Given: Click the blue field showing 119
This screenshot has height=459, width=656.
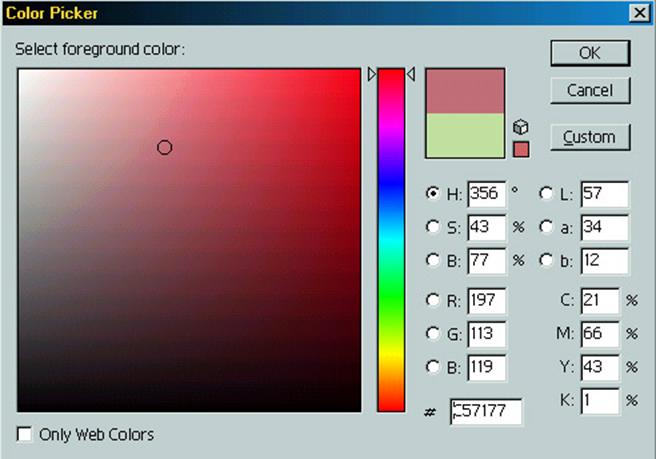Looking at the screenshot, I should coord(487,367).
